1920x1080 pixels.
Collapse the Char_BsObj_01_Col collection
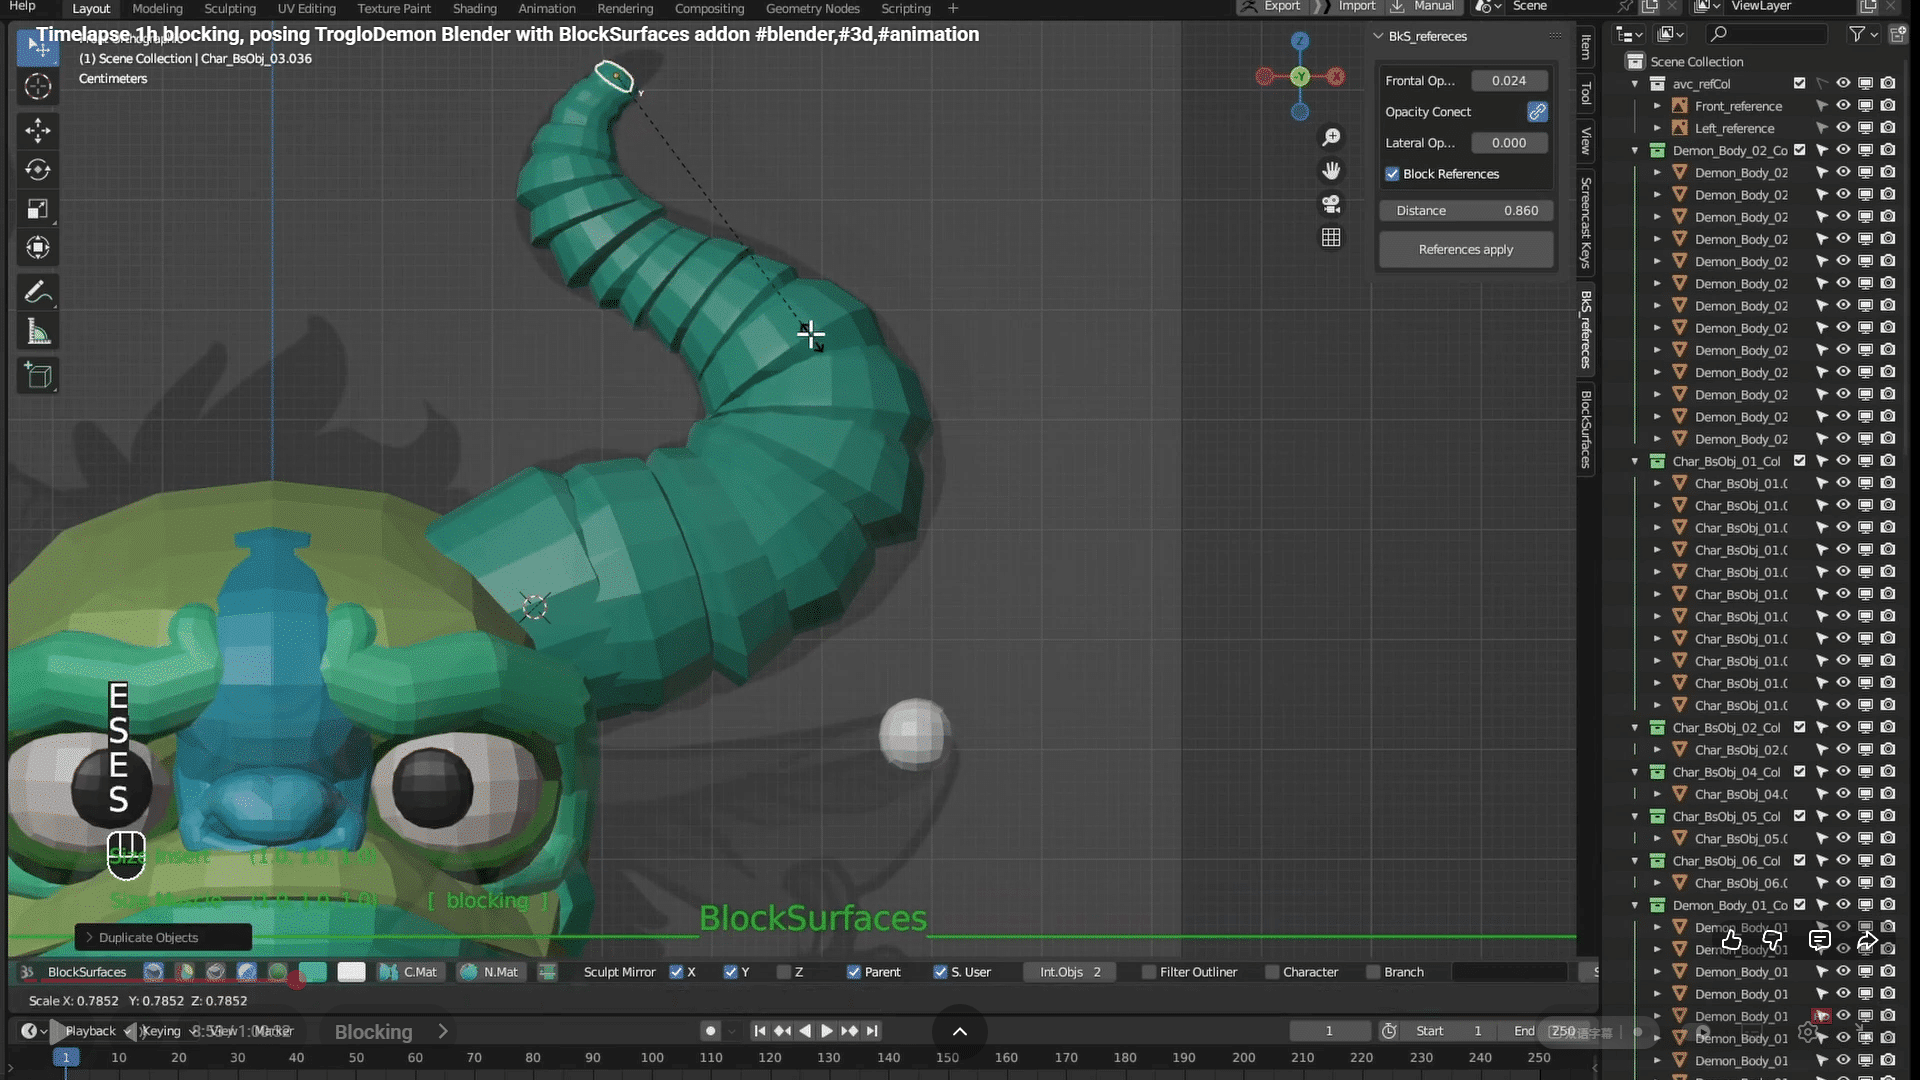(1635, 461)
